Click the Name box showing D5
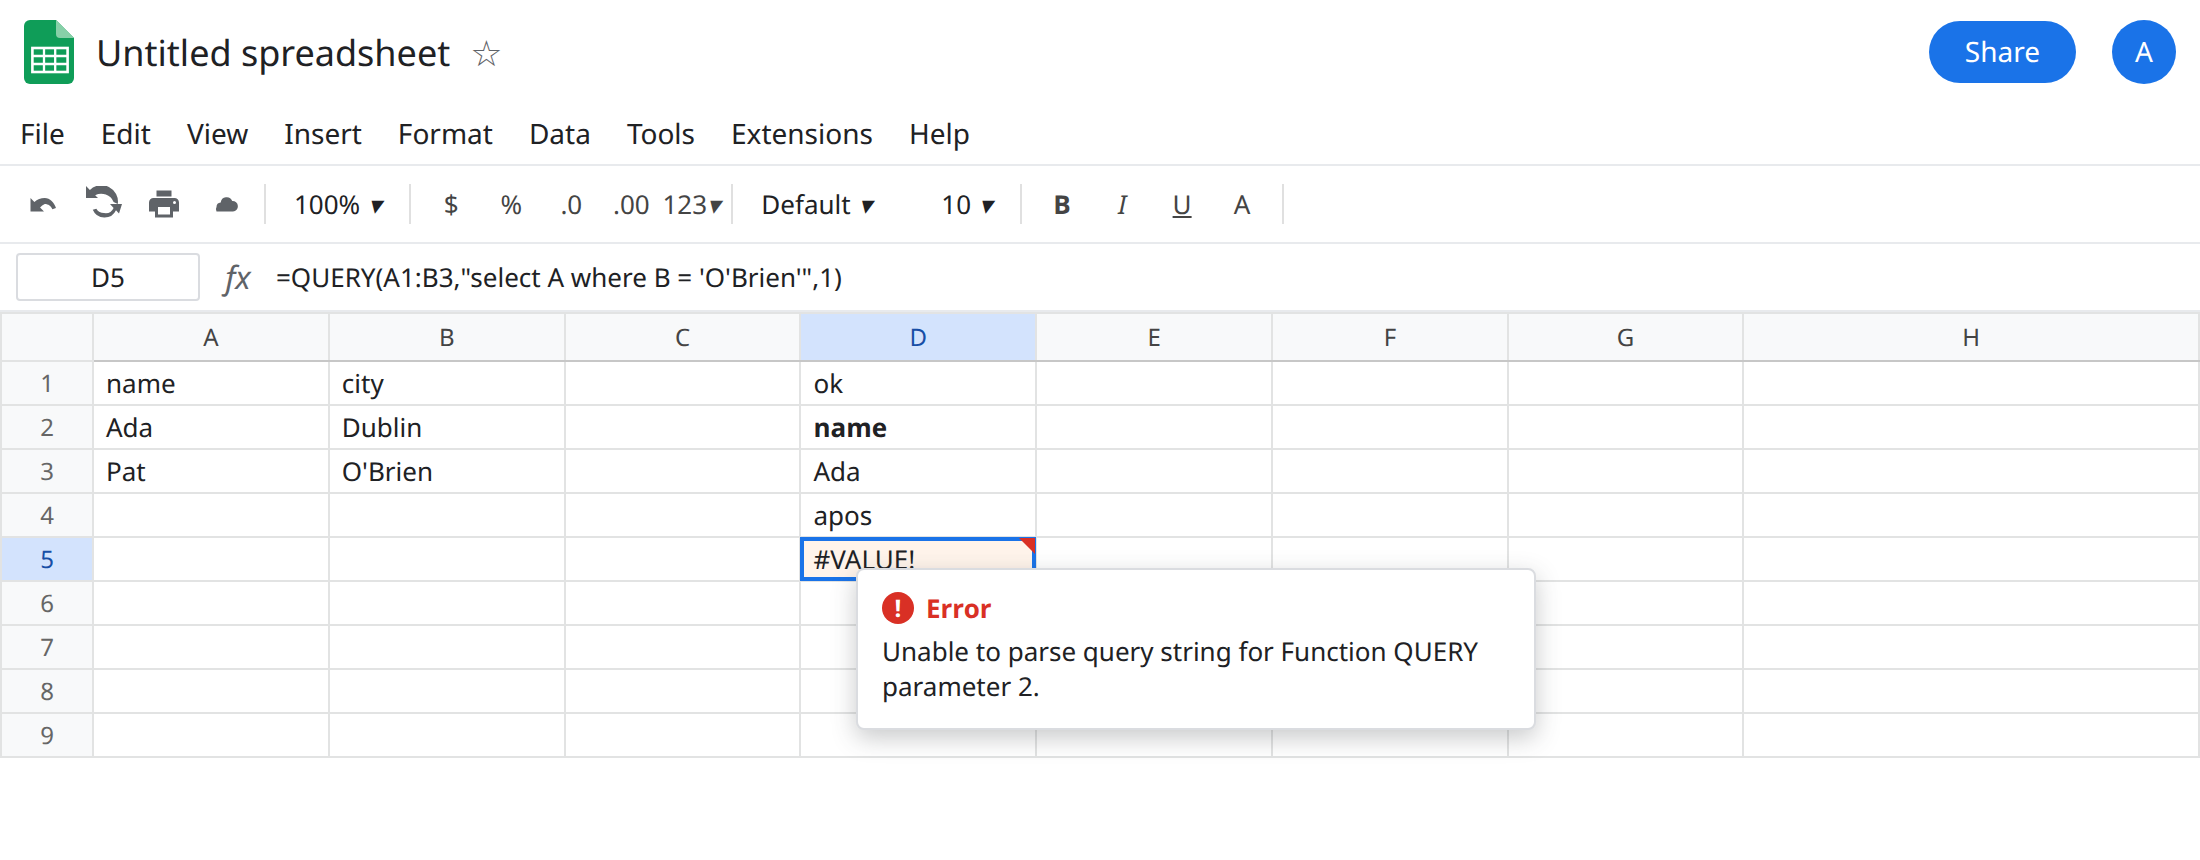This screenshot has height=860, width=2200. 108,277
